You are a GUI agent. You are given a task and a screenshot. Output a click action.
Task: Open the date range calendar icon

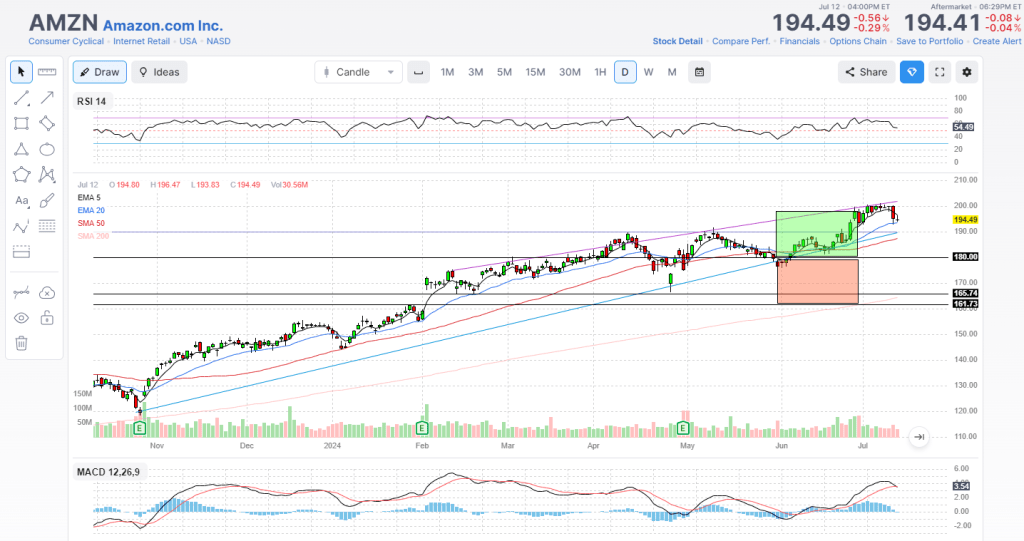700,72
